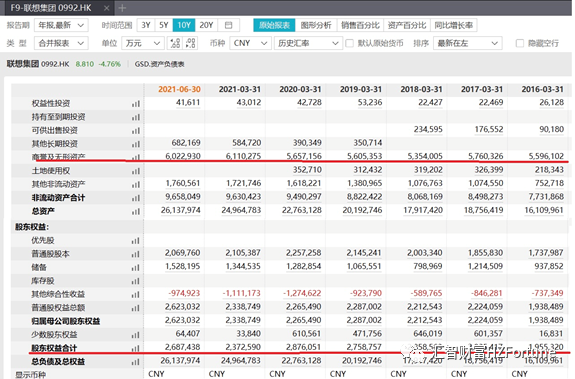Click 2017-03-31 column header
Viewport: 575px width, 379px height.
click(481, 89)
